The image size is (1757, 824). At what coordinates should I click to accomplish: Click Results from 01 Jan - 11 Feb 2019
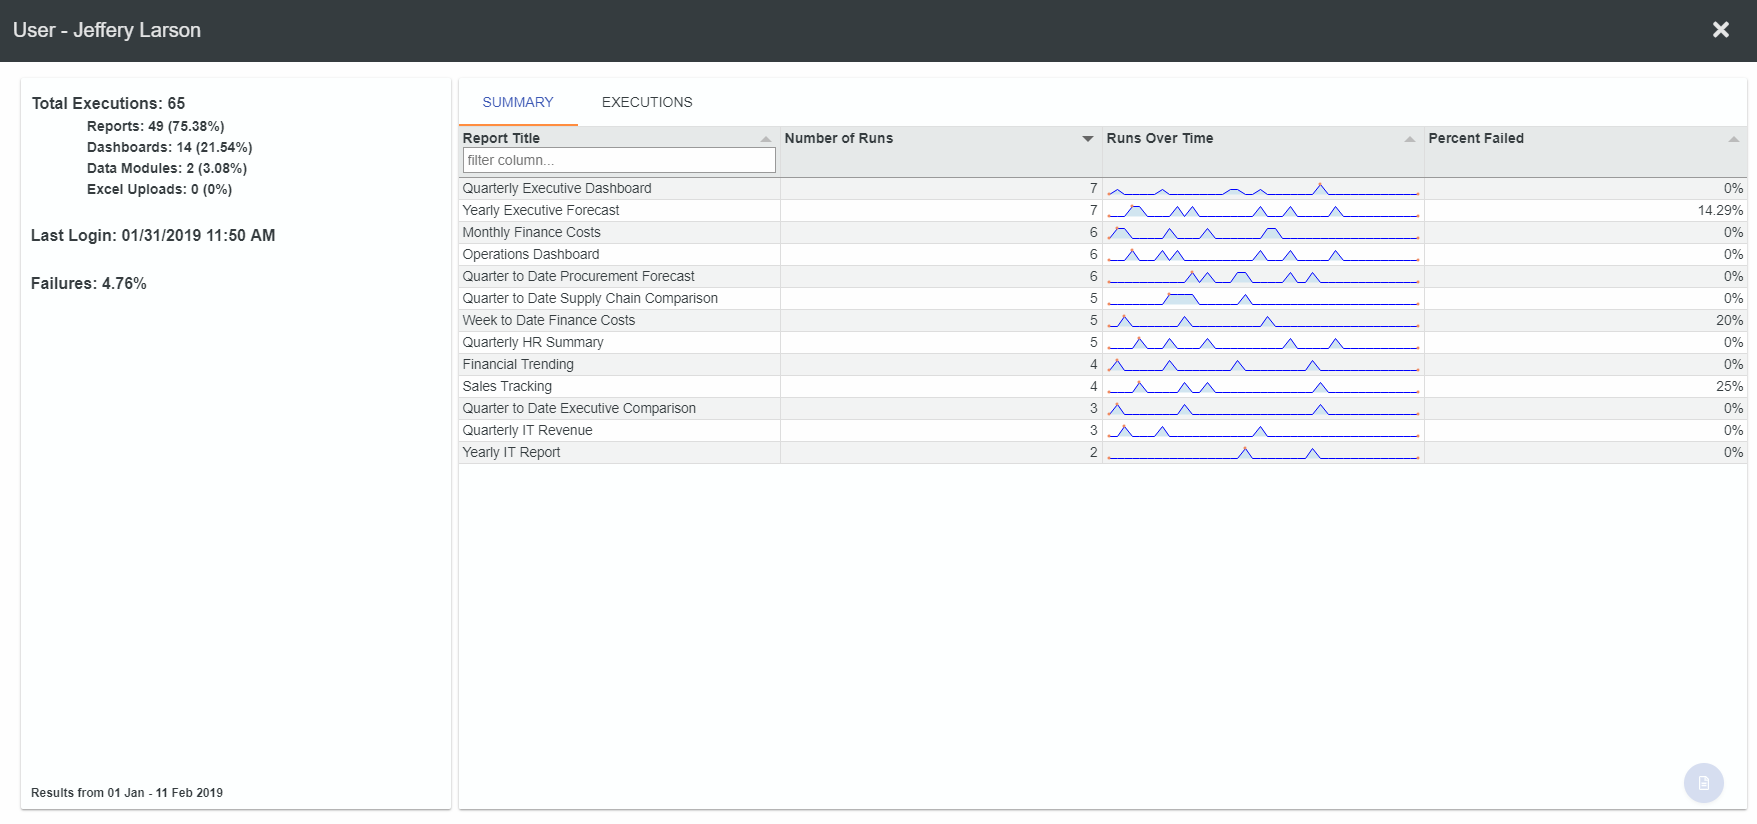(x=127, y=792)
